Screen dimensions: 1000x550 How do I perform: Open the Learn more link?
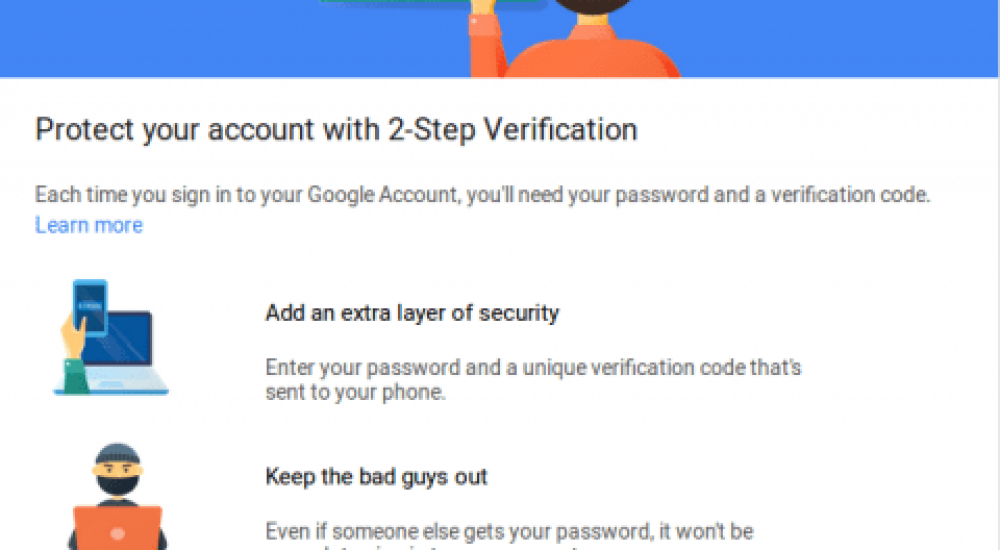point(88,225)
